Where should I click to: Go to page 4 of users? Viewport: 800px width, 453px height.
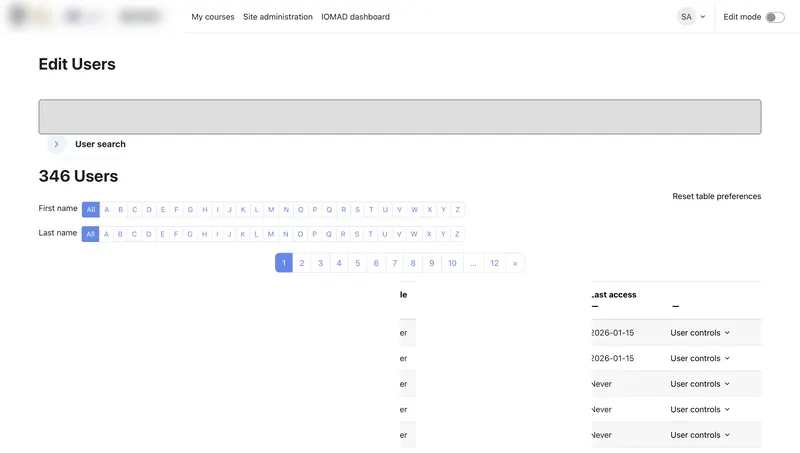[x=339, y=263]
